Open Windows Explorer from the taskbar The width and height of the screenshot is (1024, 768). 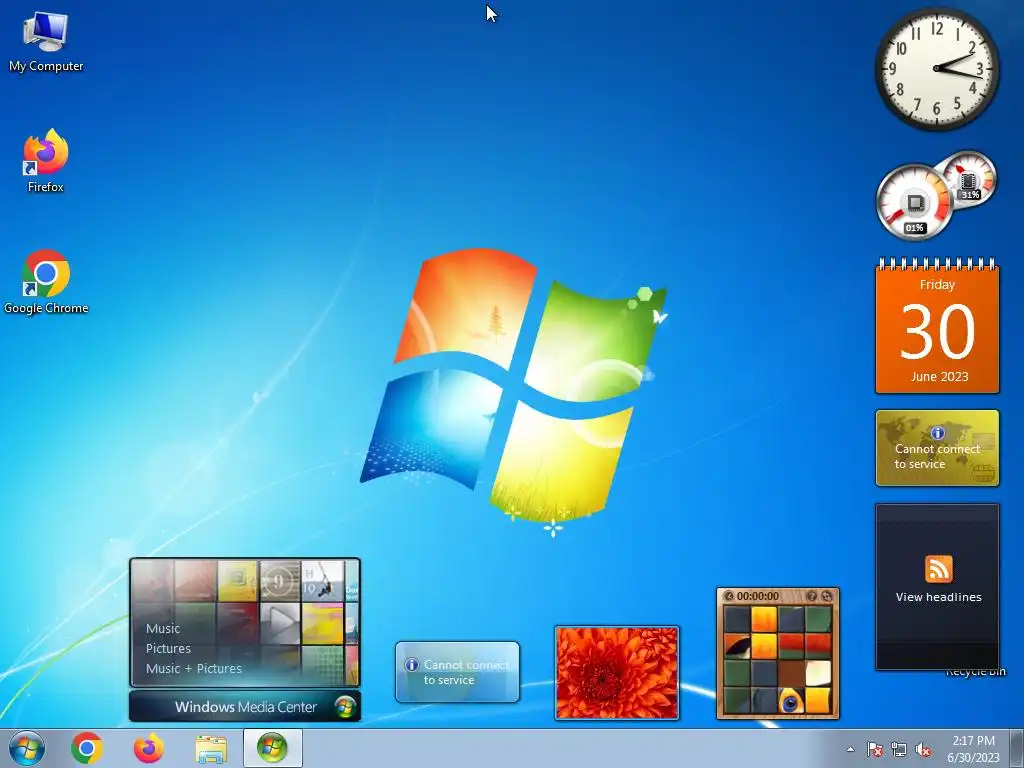pyautogui.click(x=211, y=748)
